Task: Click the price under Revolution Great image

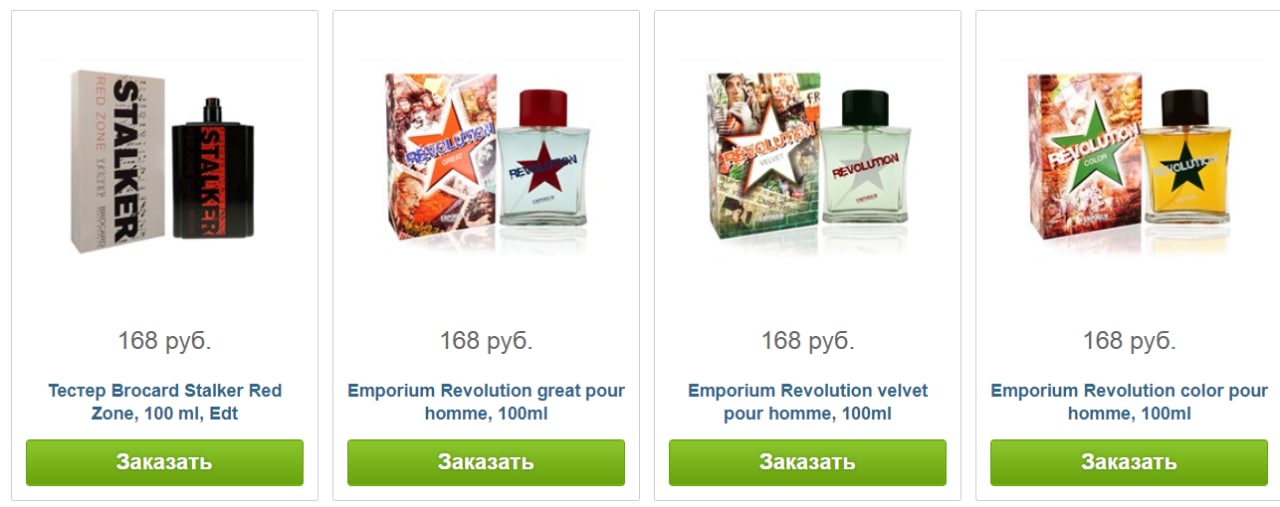Action: (486, 341)
